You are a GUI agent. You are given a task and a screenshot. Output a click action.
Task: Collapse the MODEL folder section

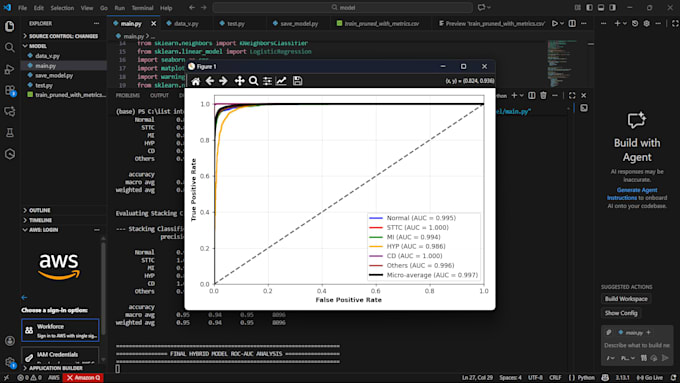coord(63,46)
